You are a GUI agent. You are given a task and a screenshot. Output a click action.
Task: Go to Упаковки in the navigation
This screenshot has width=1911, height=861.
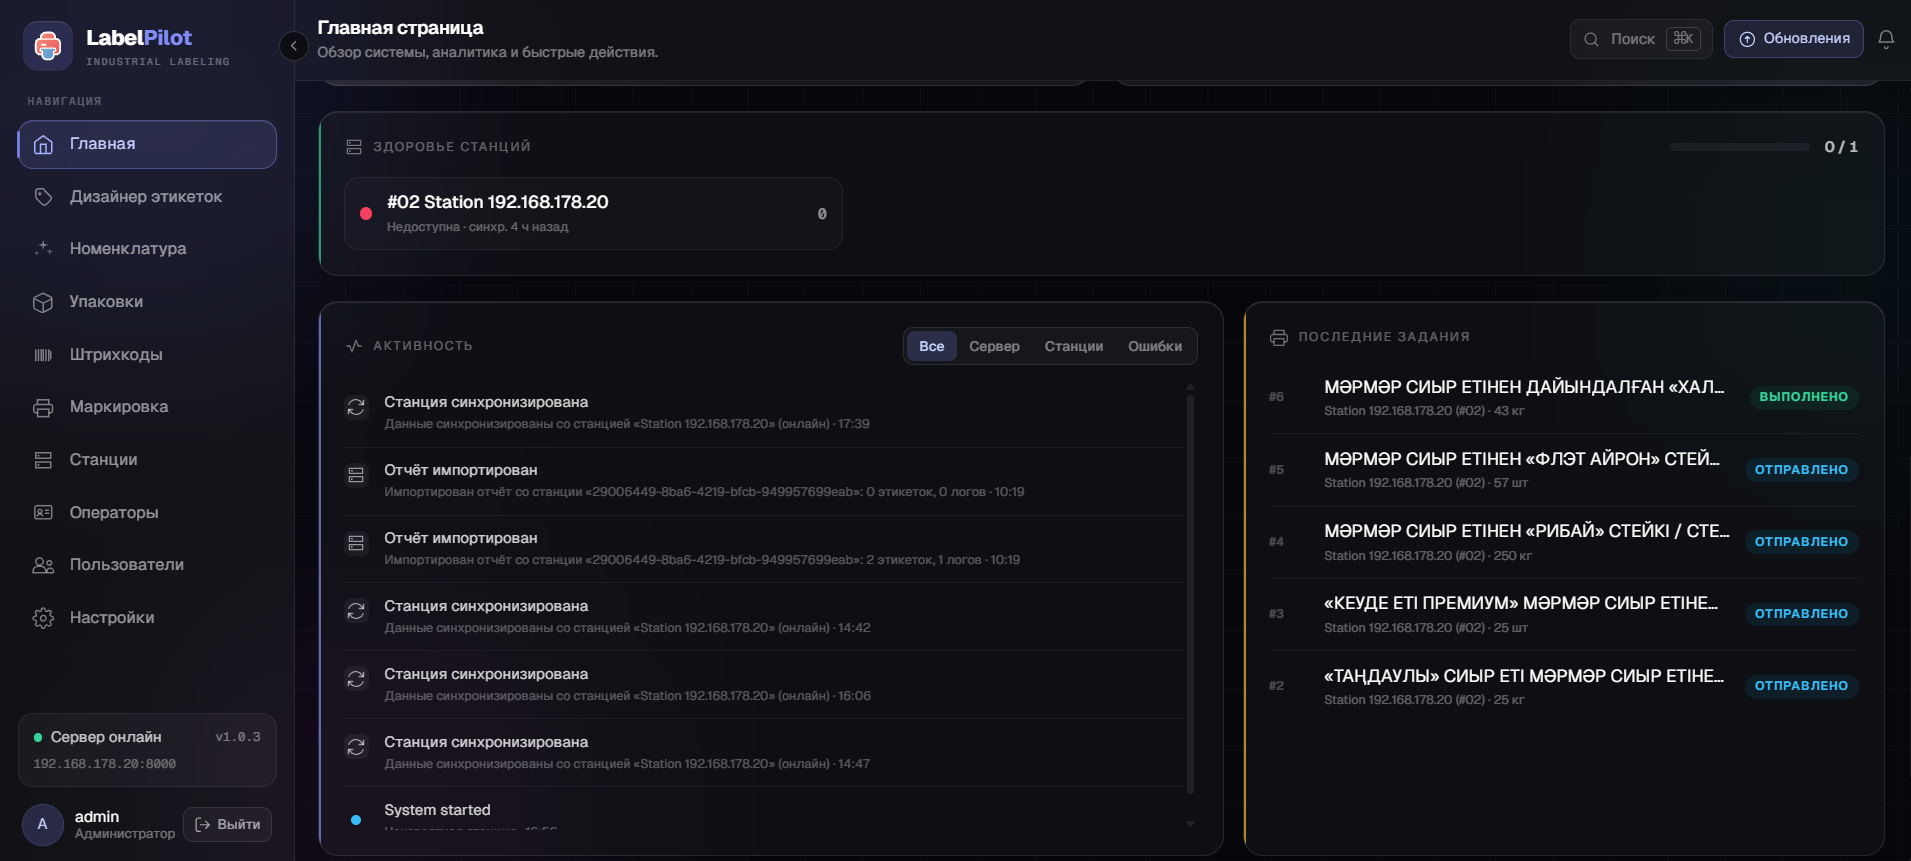(147, 302)
